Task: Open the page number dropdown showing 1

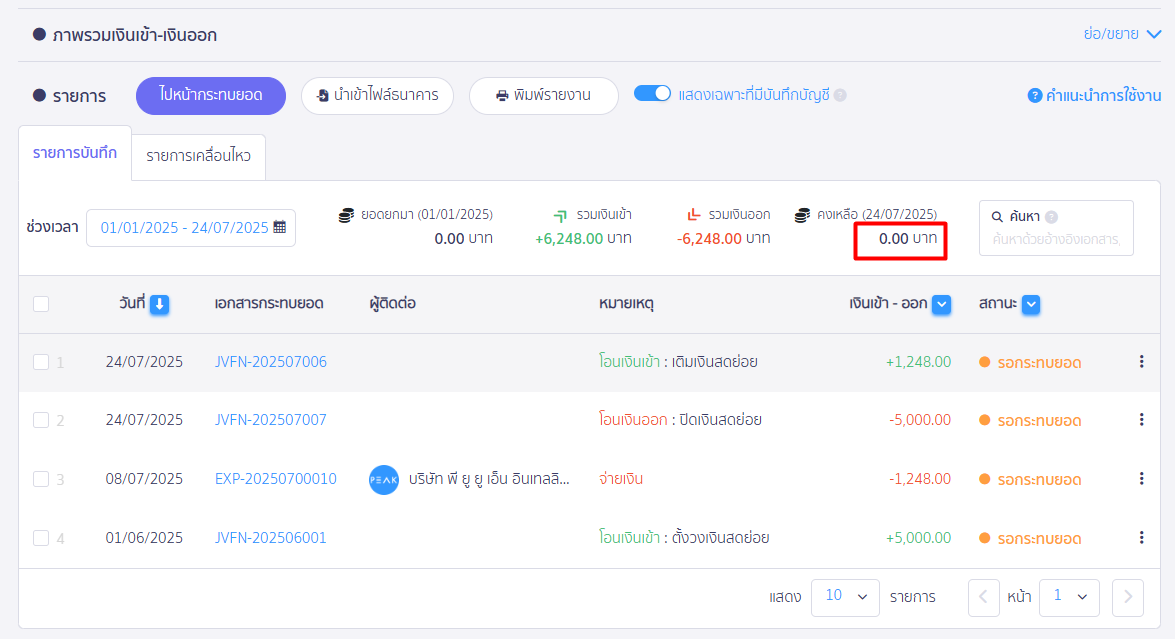Action: pyautogui.click(x=1069, y=597)
